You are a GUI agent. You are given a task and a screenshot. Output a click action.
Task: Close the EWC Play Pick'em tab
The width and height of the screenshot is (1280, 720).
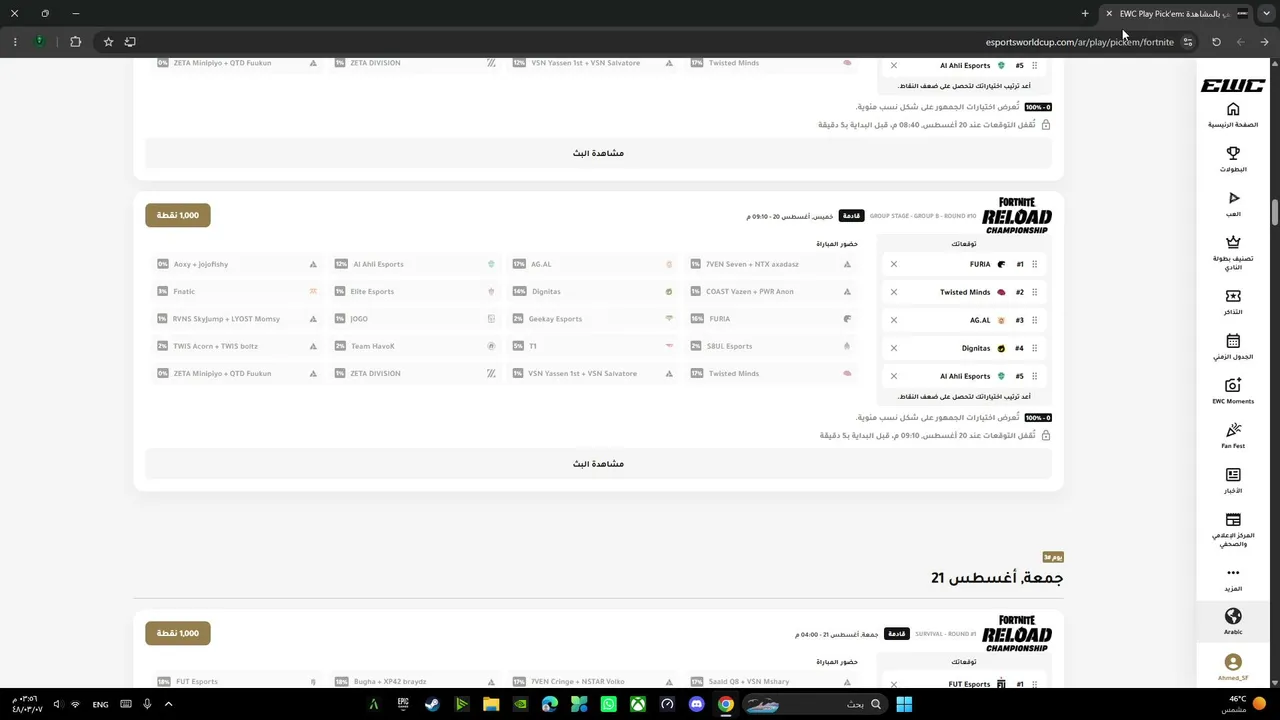tap(1109, 14)
